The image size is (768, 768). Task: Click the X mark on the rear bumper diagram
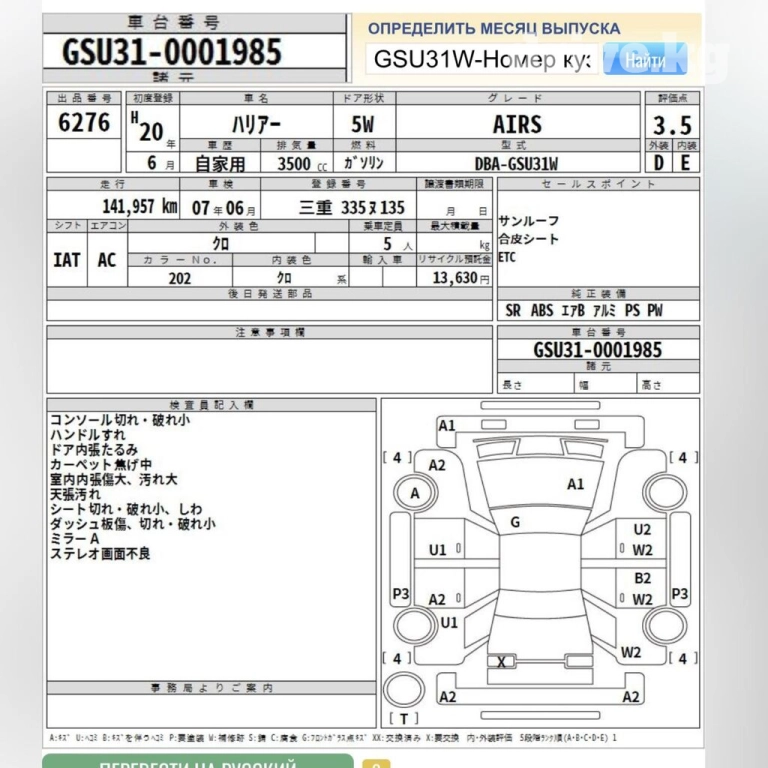[x=501, y=661]
